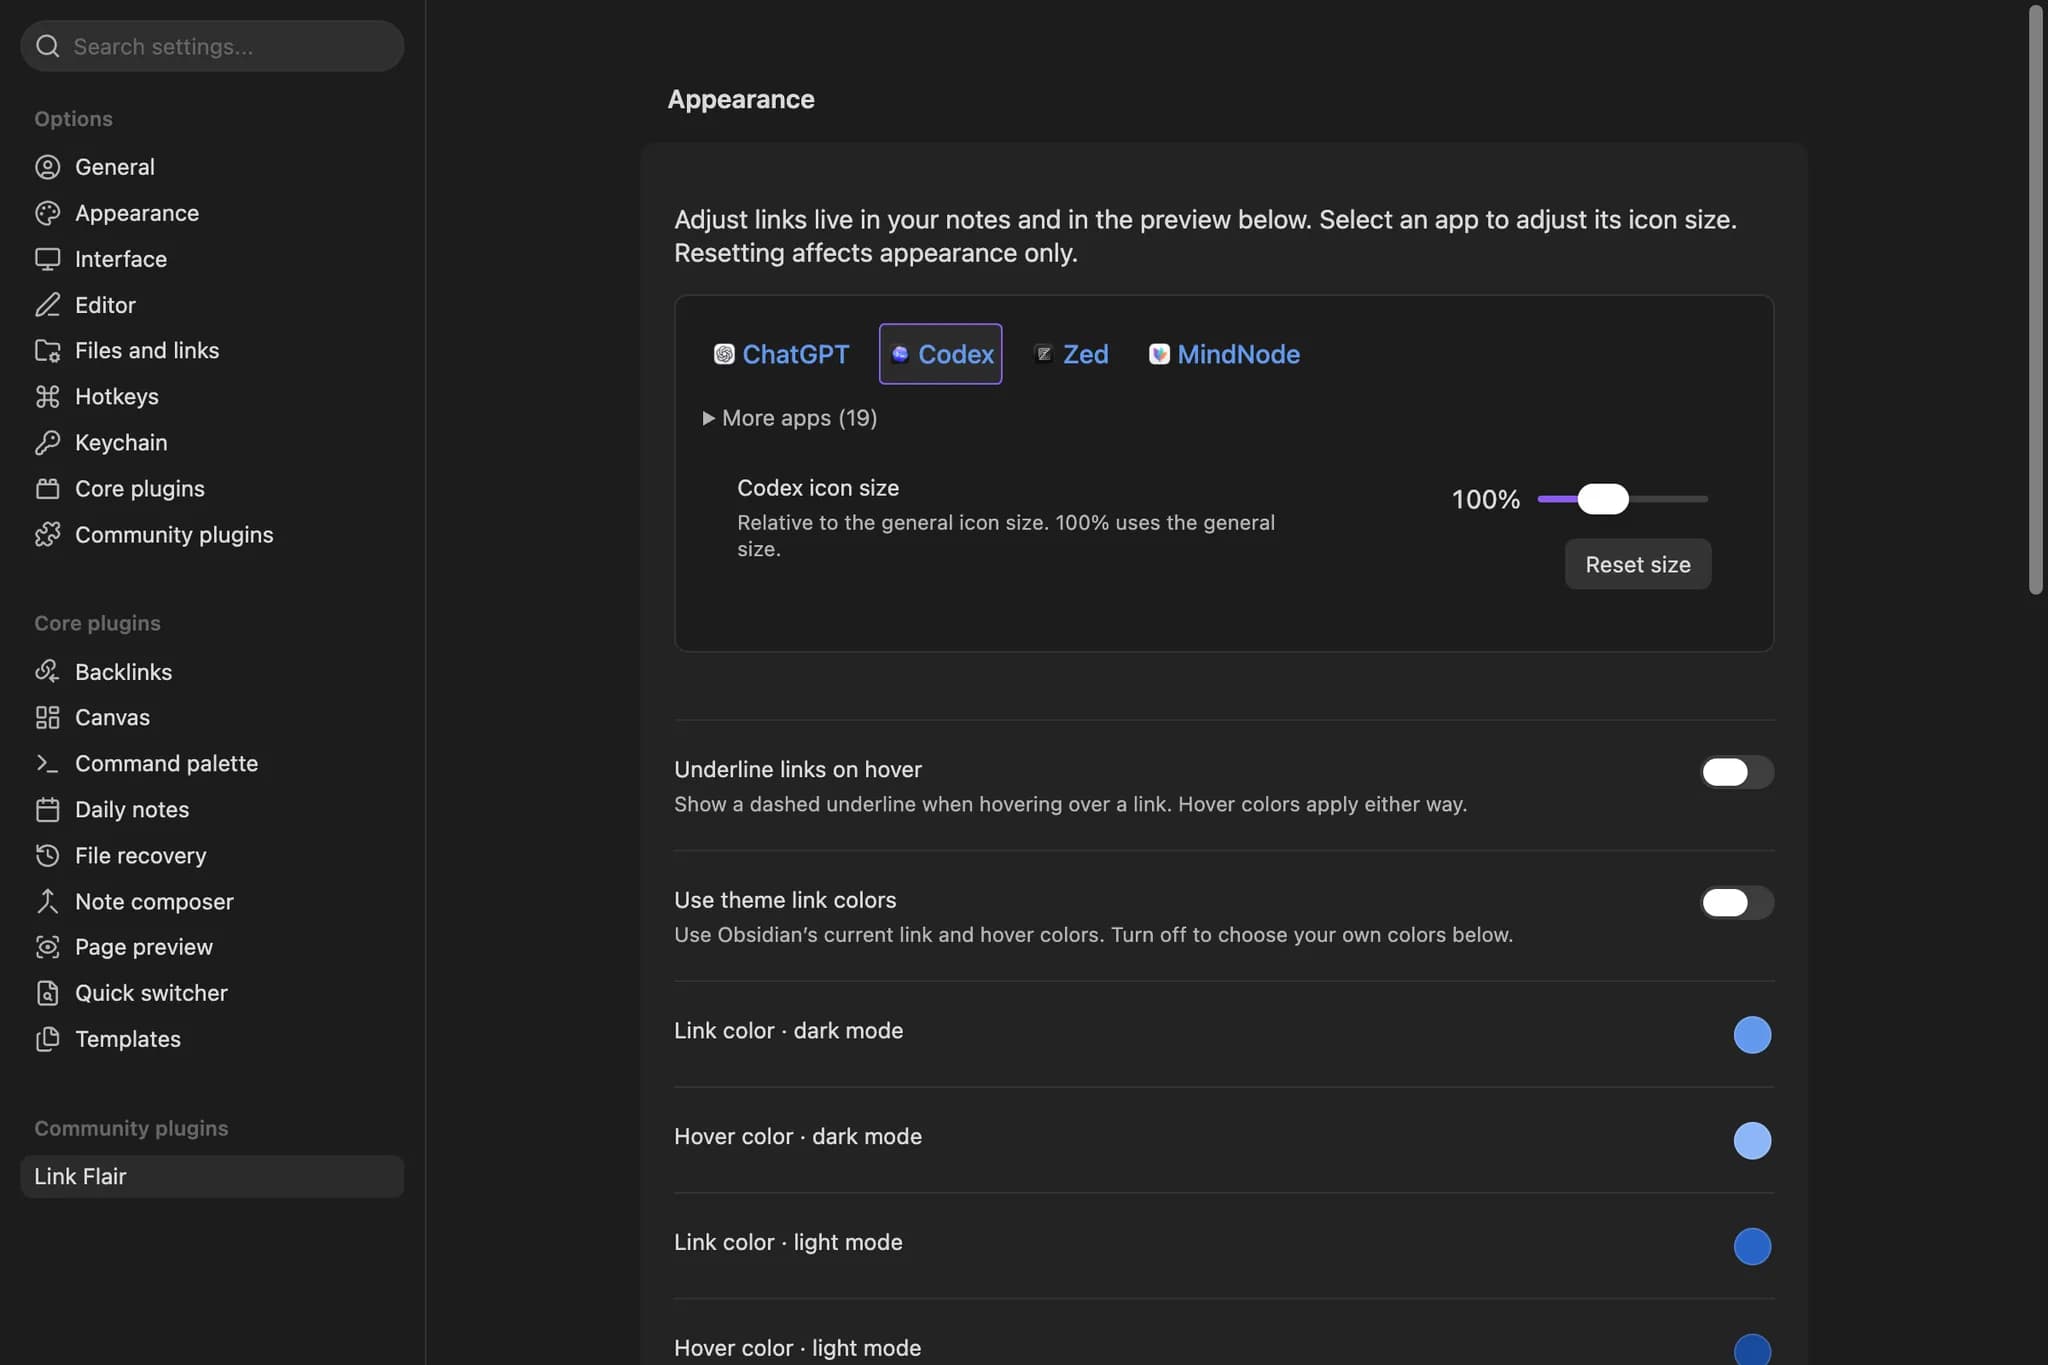Viewport: 2048px width, 1365px height.
Task: Click the General person icon
Action: [x=47, y=167]
